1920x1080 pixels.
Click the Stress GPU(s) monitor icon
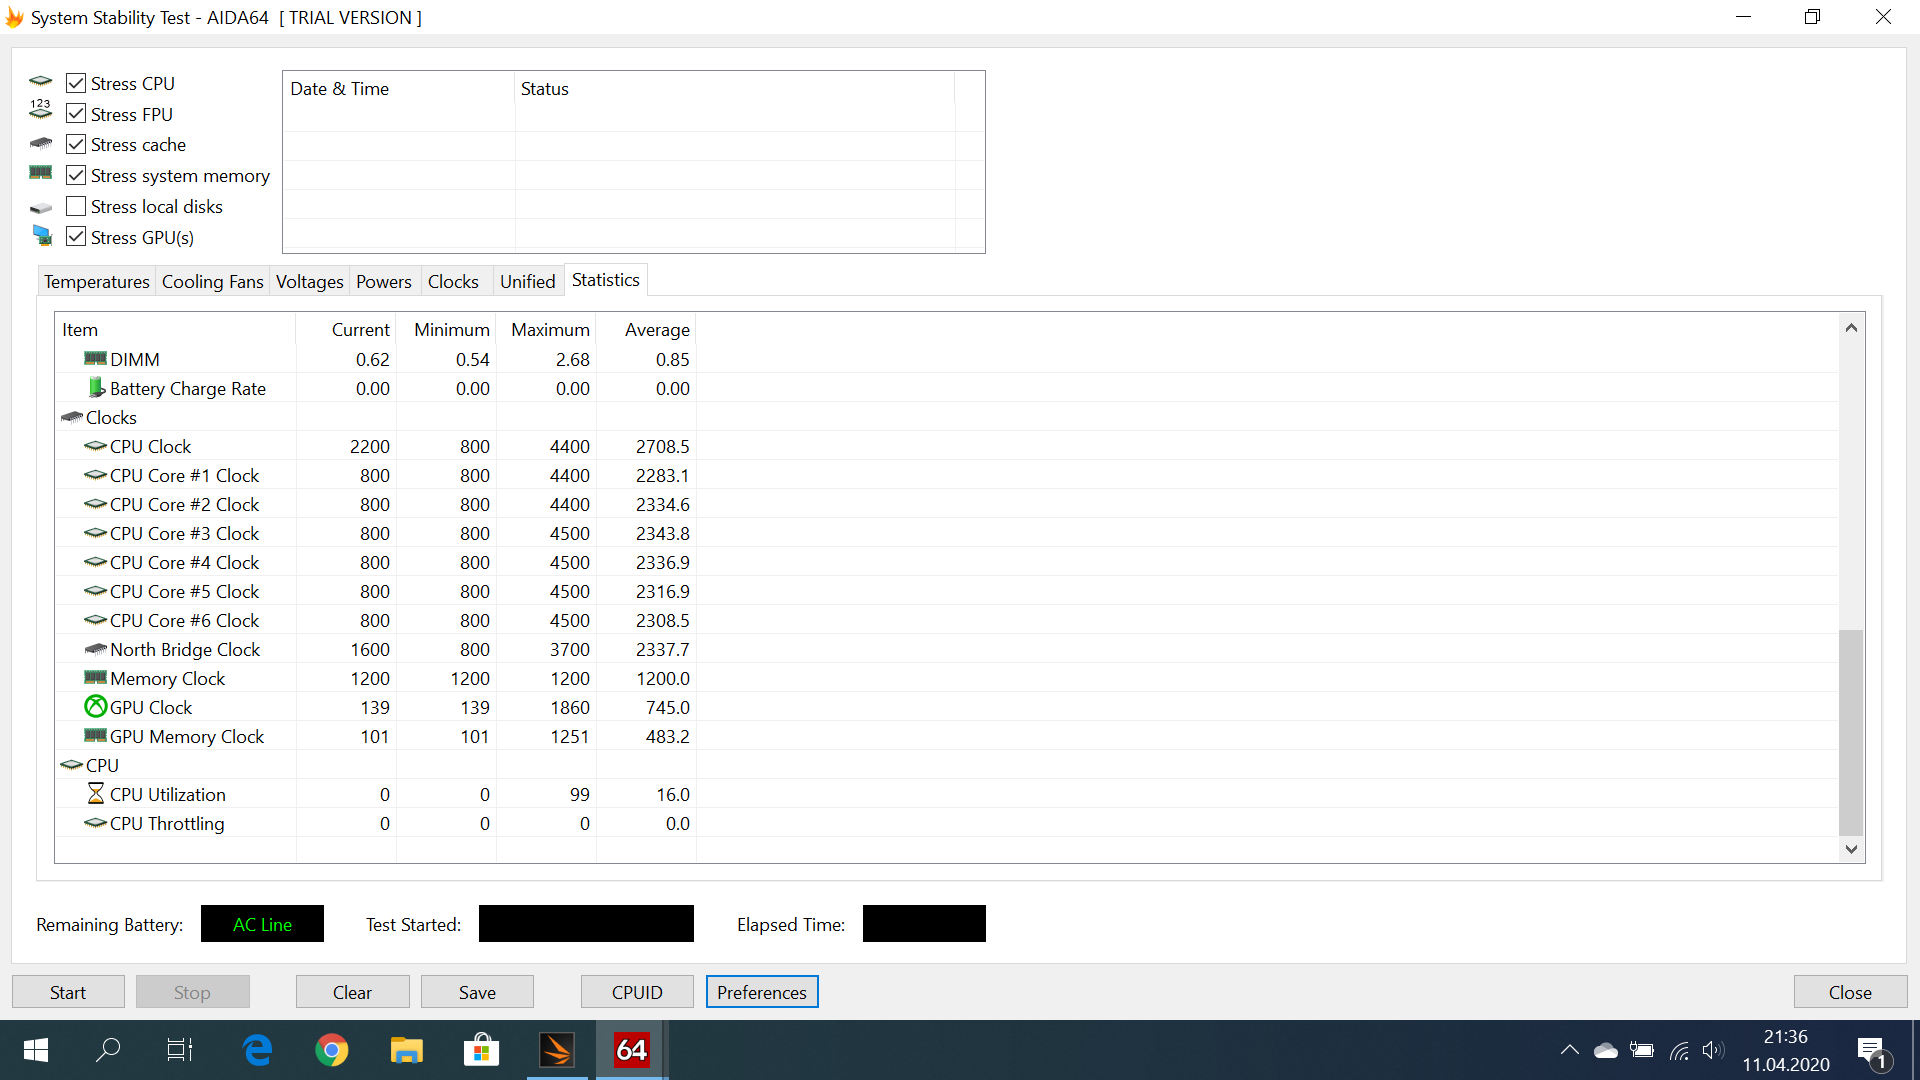(41, 236)
